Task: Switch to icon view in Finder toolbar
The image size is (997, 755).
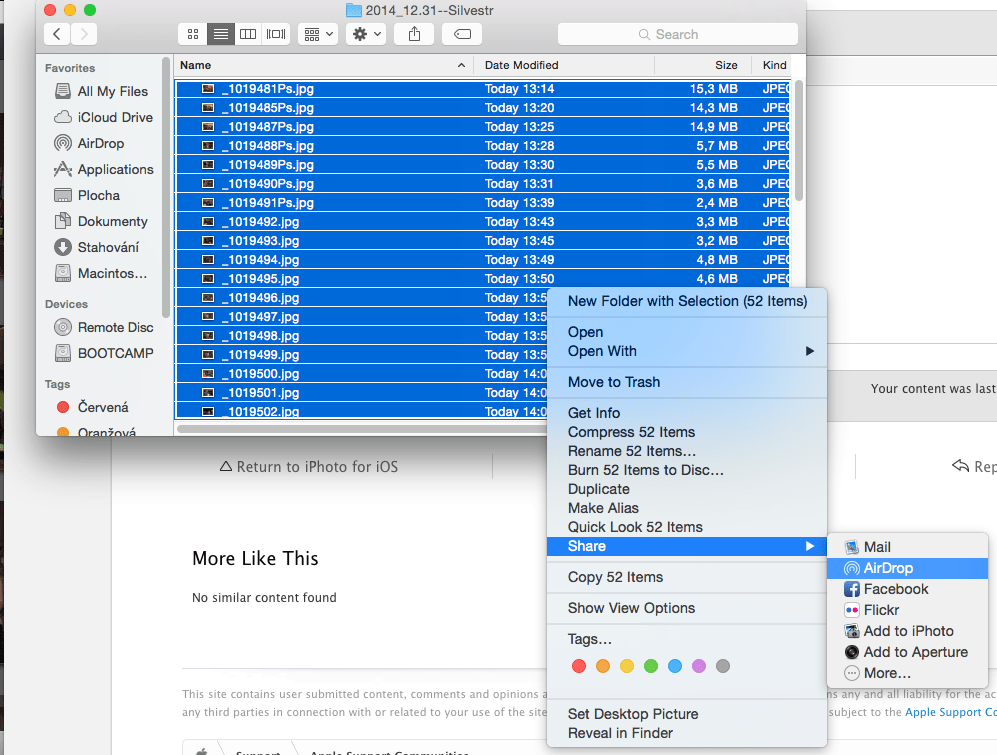Action: pos(192,34)
